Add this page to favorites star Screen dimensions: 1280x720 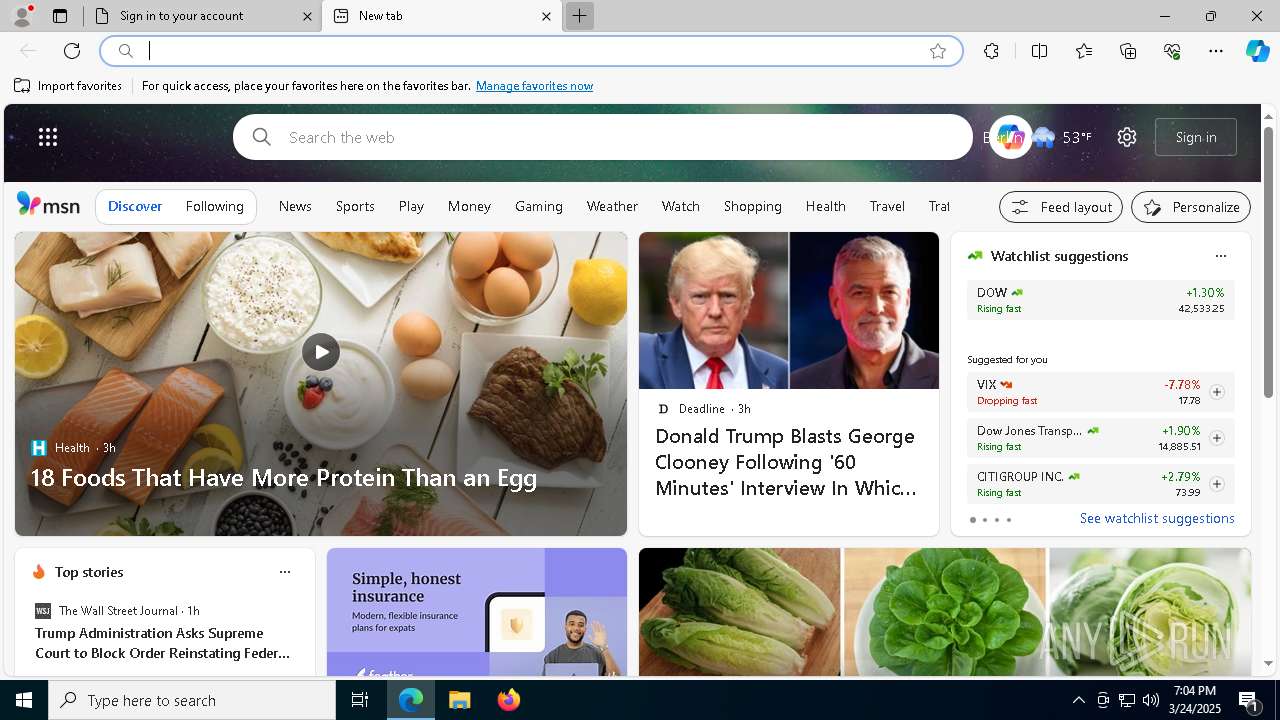coord(938,51)
